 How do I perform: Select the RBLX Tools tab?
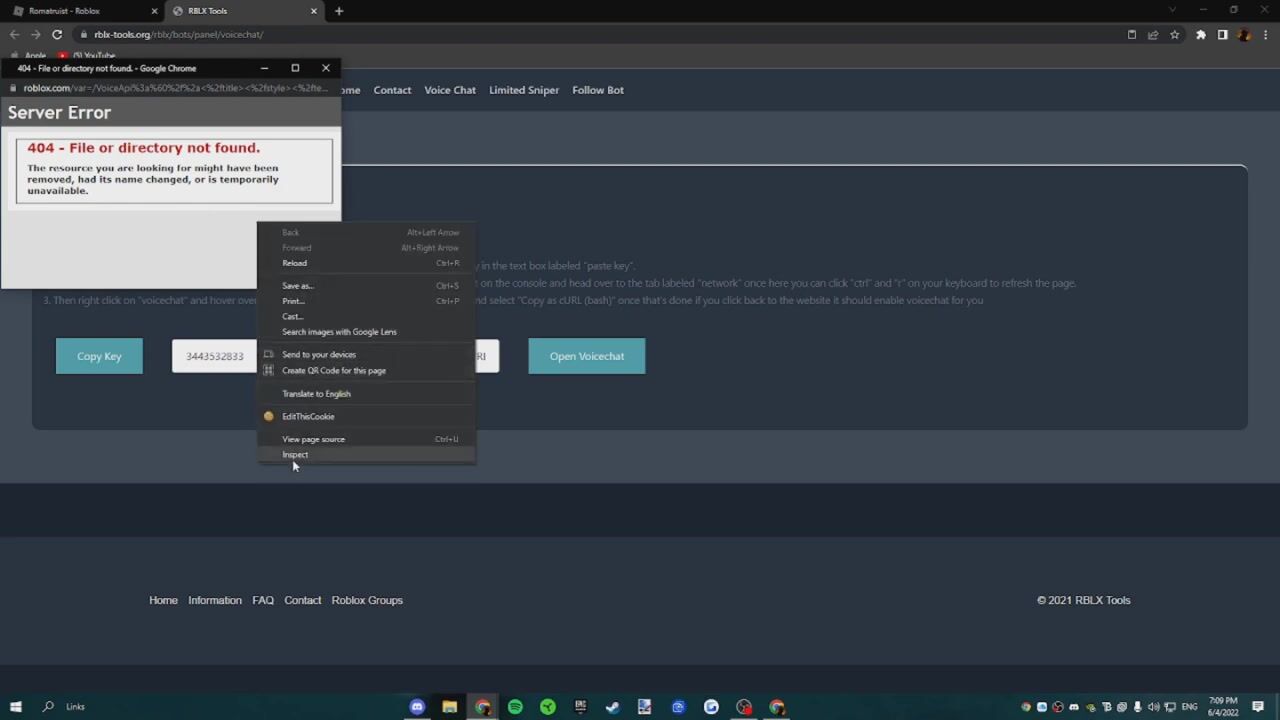244,11
